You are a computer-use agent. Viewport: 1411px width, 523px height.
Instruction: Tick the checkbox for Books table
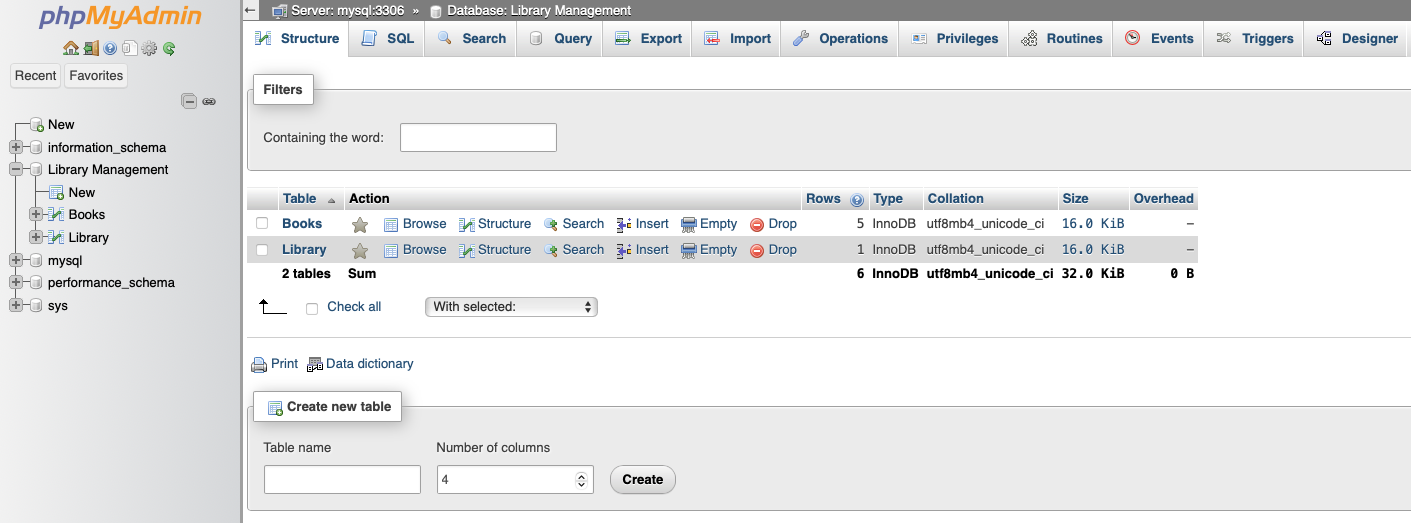(262, 224)
